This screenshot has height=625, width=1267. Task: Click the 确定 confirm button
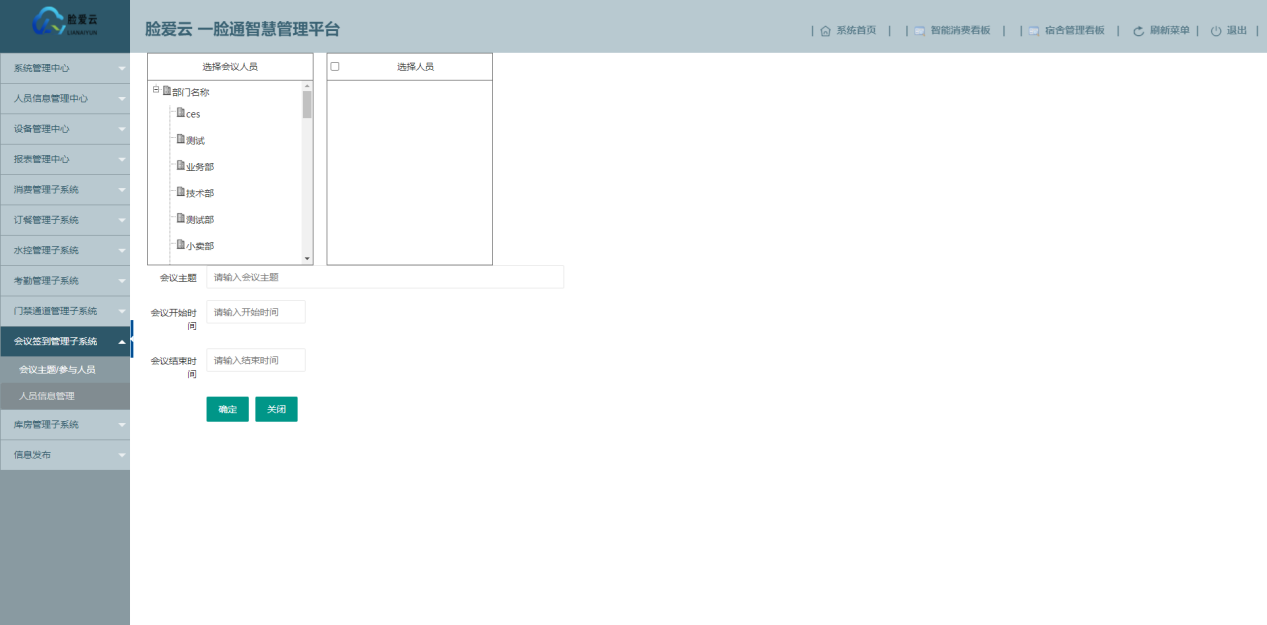228,409
